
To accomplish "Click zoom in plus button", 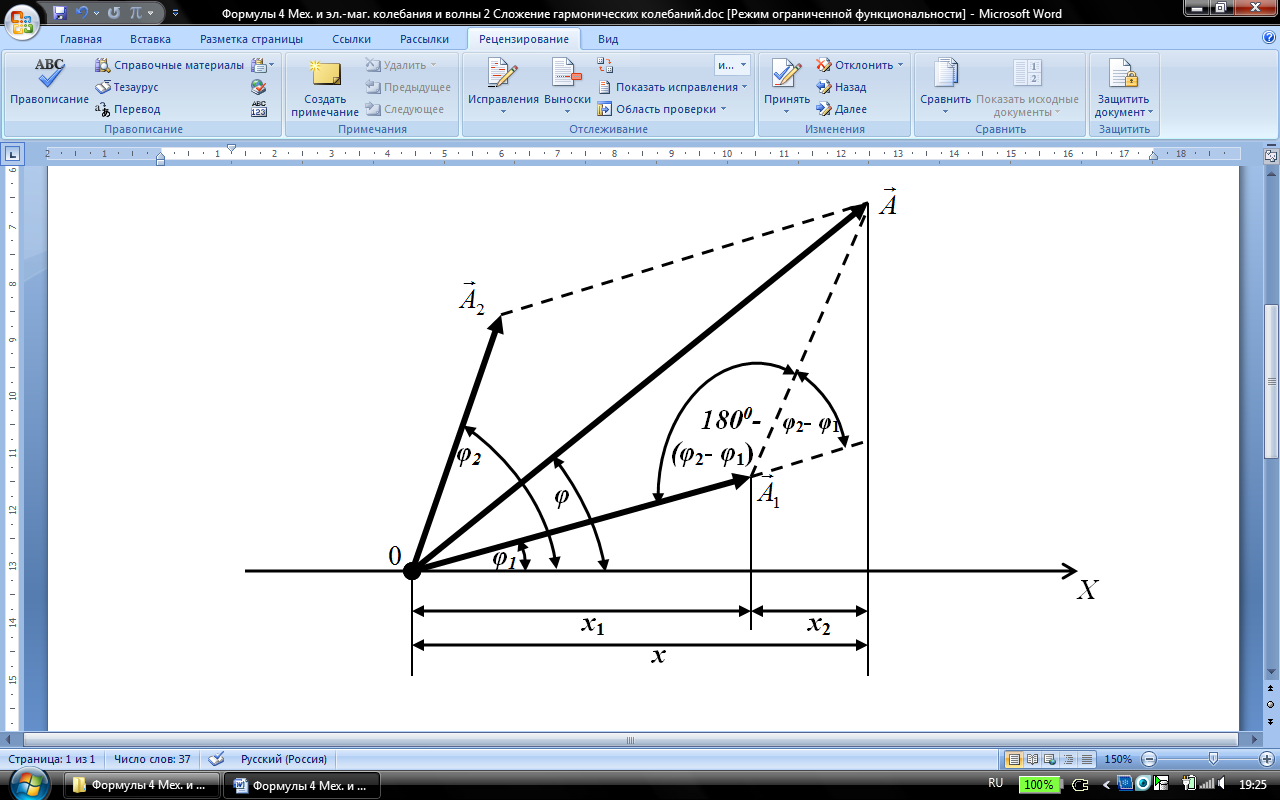I will coord(1269,759).
